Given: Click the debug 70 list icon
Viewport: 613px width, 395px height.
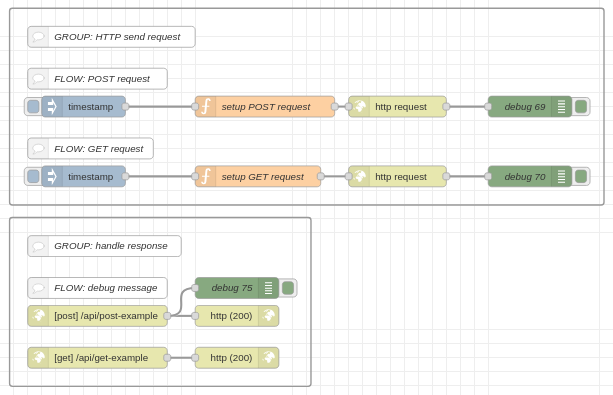Looking at the screenshot, I should pyautogui.click(x=561, y=177).
